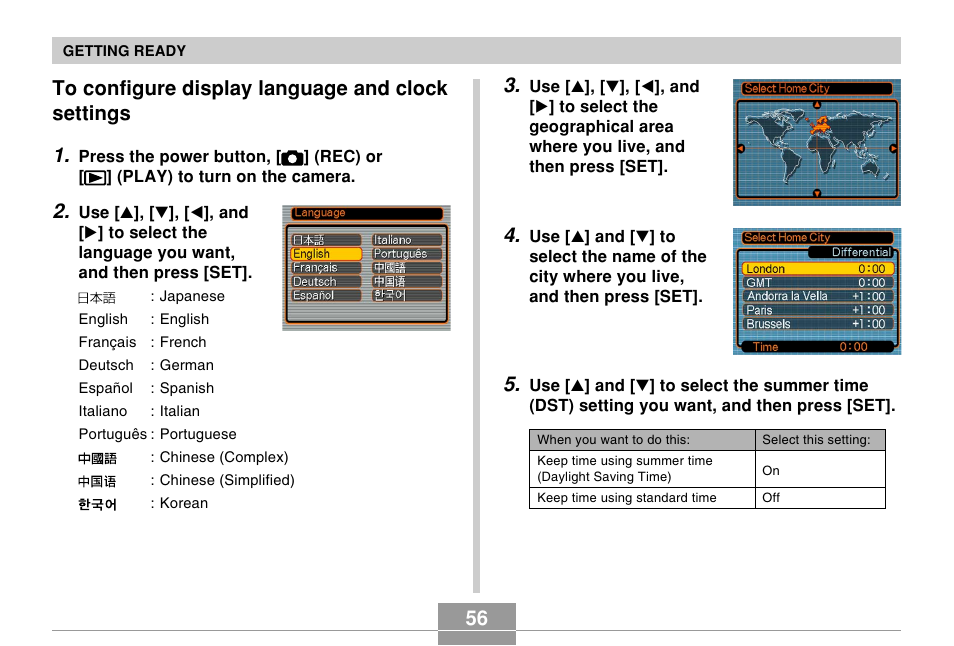The width and height of the screenshot is (954, 646).
Task: Click the right orange arrow on world map
Action: coord(893,148)
